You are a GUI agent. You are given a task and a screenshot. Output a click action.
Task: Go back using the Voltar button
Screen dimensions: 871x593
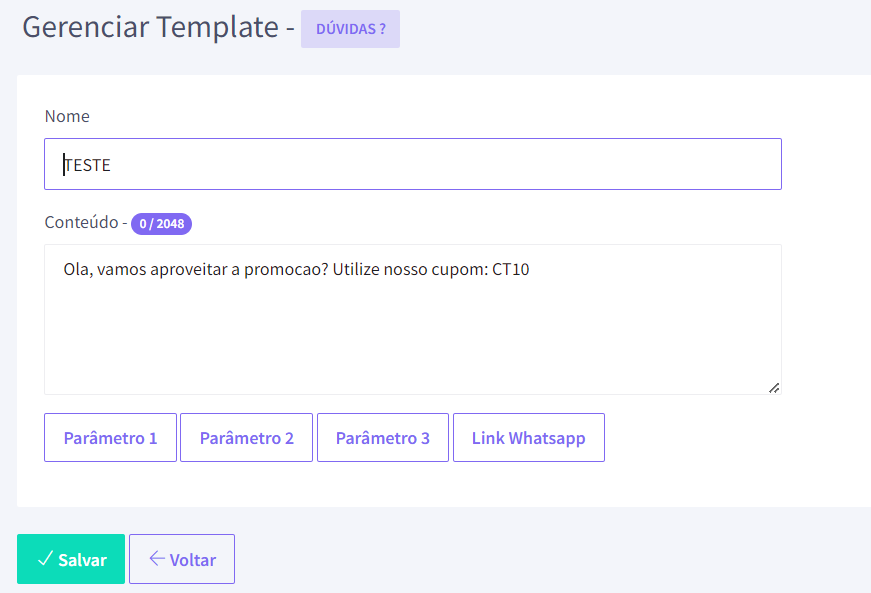(x=182, y=559)
